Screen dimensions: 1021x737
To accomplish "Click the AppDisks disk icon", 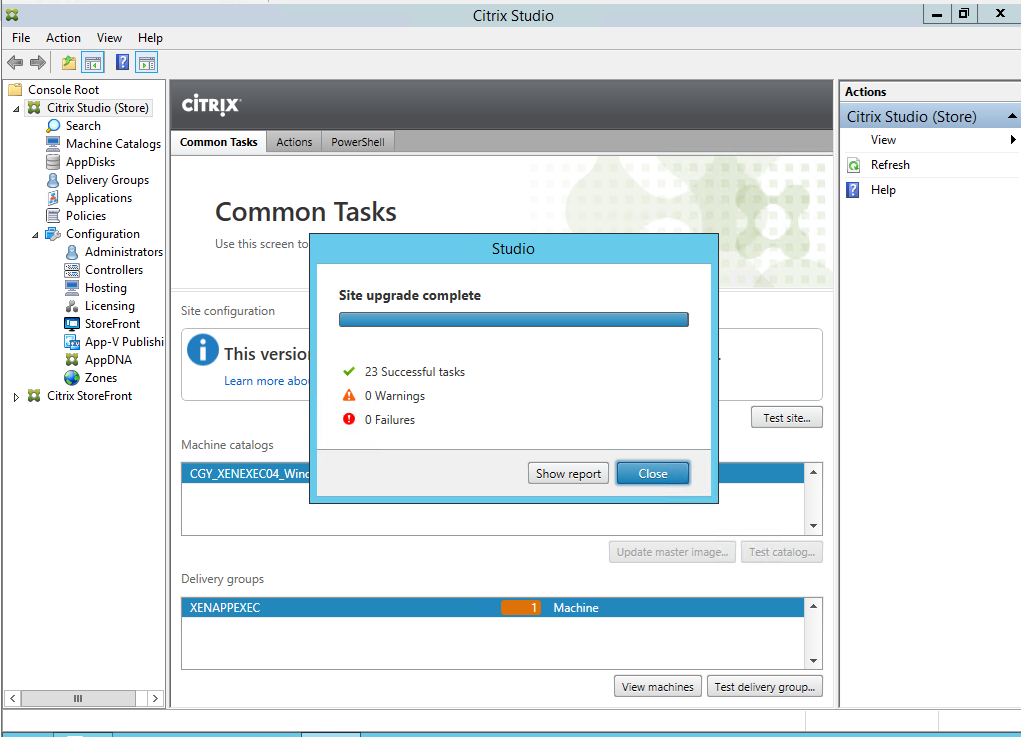I will click(x=53, y=161).
